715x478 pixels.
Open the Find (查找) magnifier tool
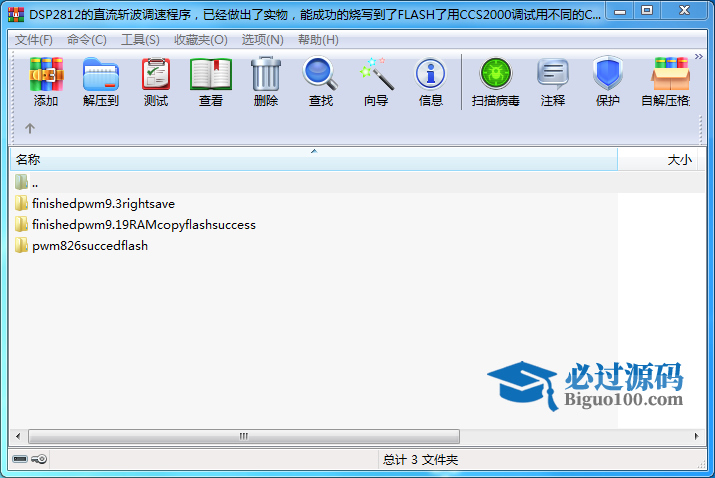[321, 81]
